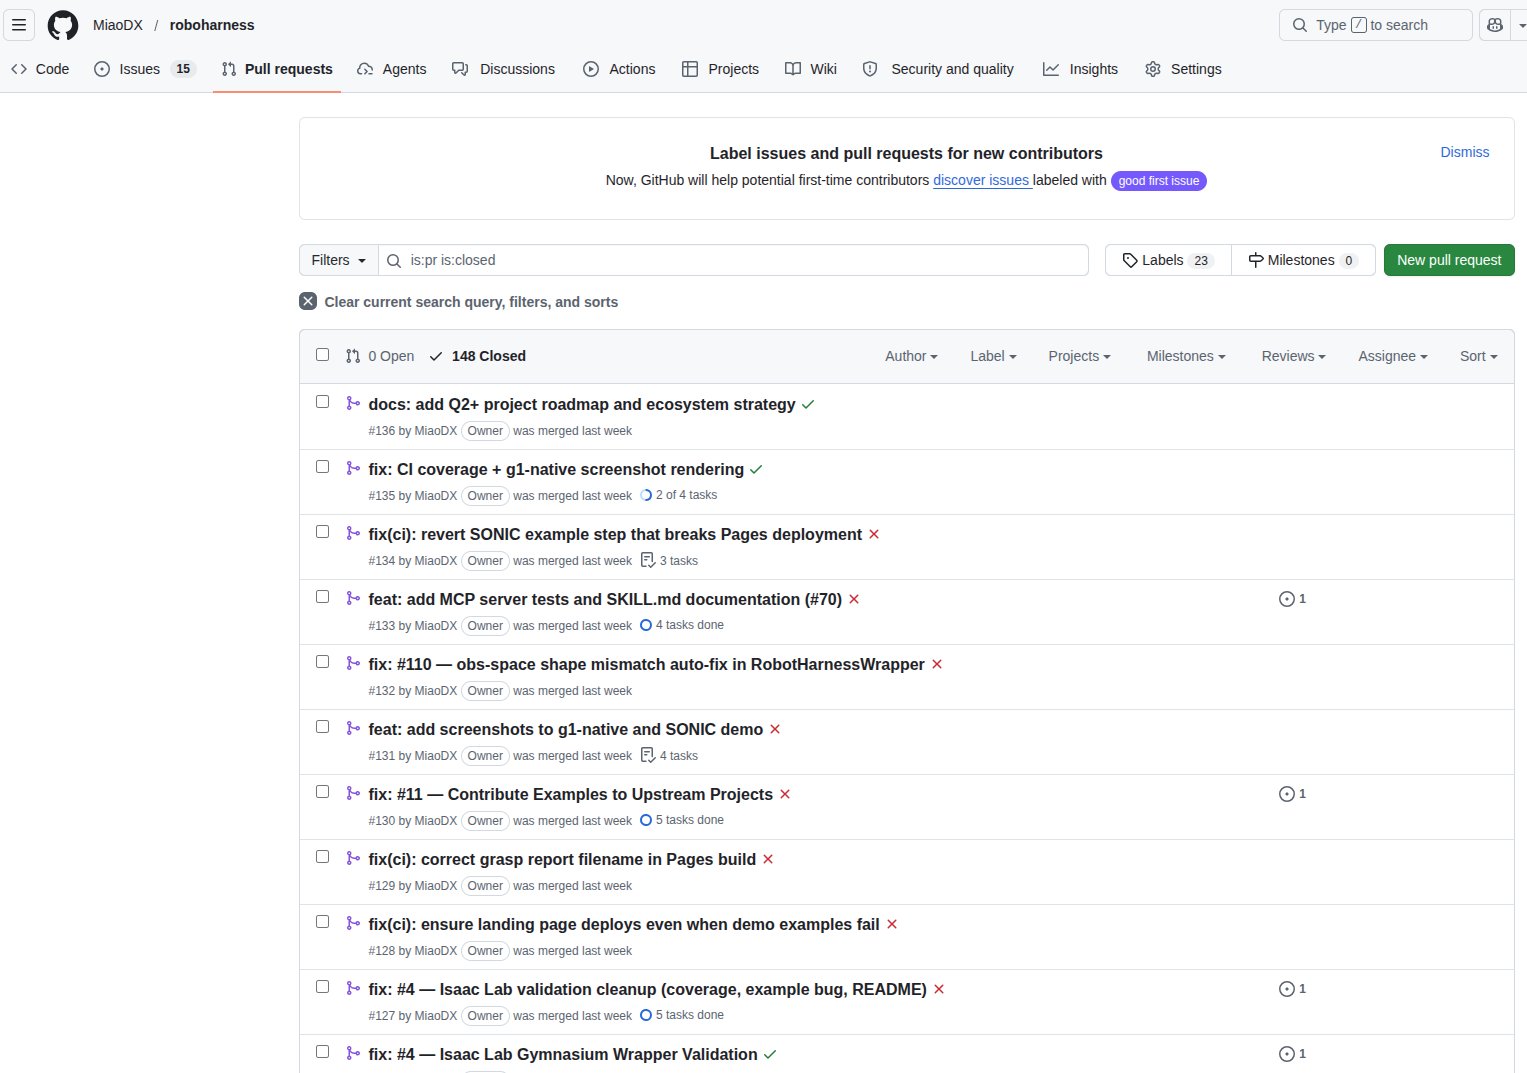Open the Sort dropdown
Image resolution: width=1527 pixels, height=1073 pixels.
[x=1478, y=356]
